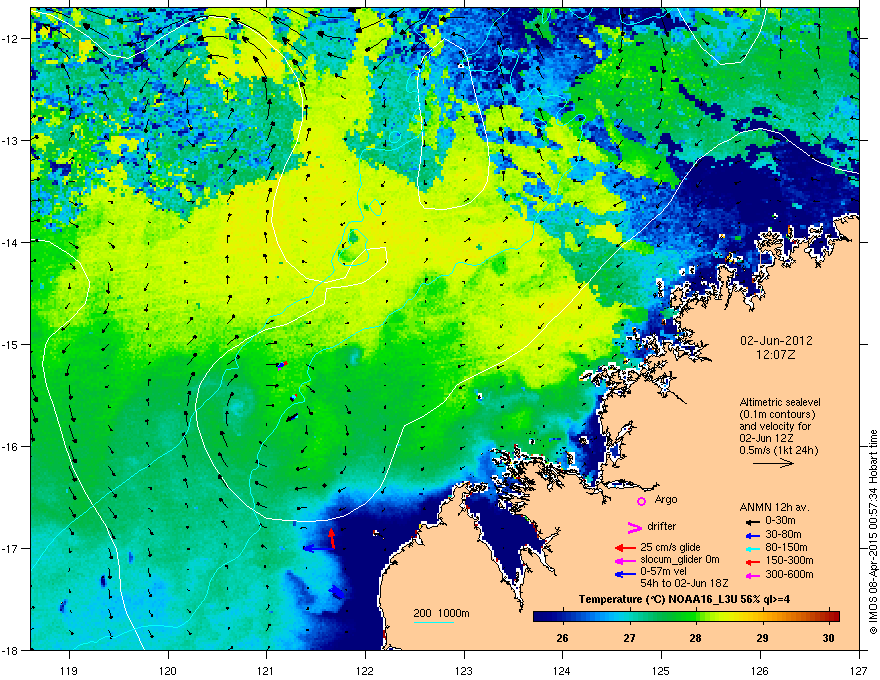
Task: Click the longitude axis label '125'
Action: point(661,670)
